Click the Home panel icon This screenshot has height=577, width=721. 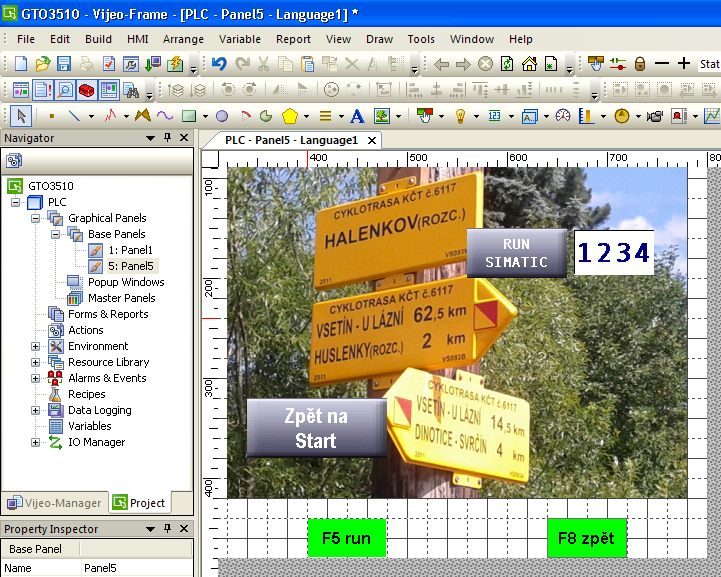pyautogui.click(x=529, y=63)
